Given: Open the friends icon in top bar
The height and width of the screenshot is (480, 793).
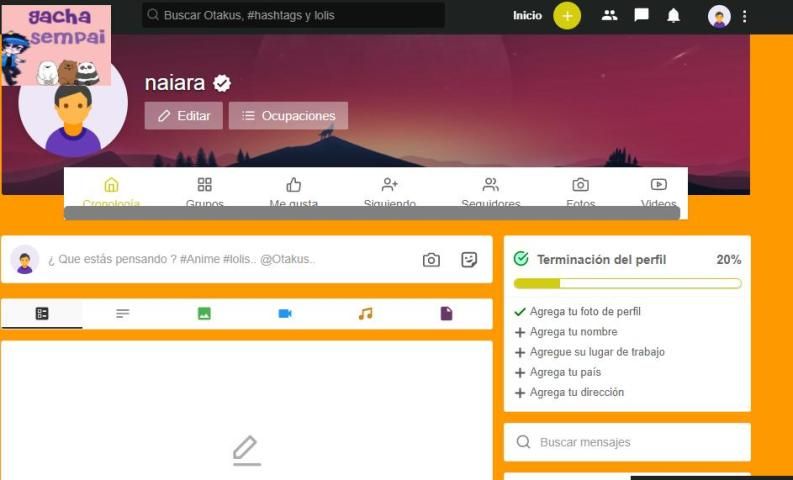Looking at the screenshot, I should coord(609,16).
